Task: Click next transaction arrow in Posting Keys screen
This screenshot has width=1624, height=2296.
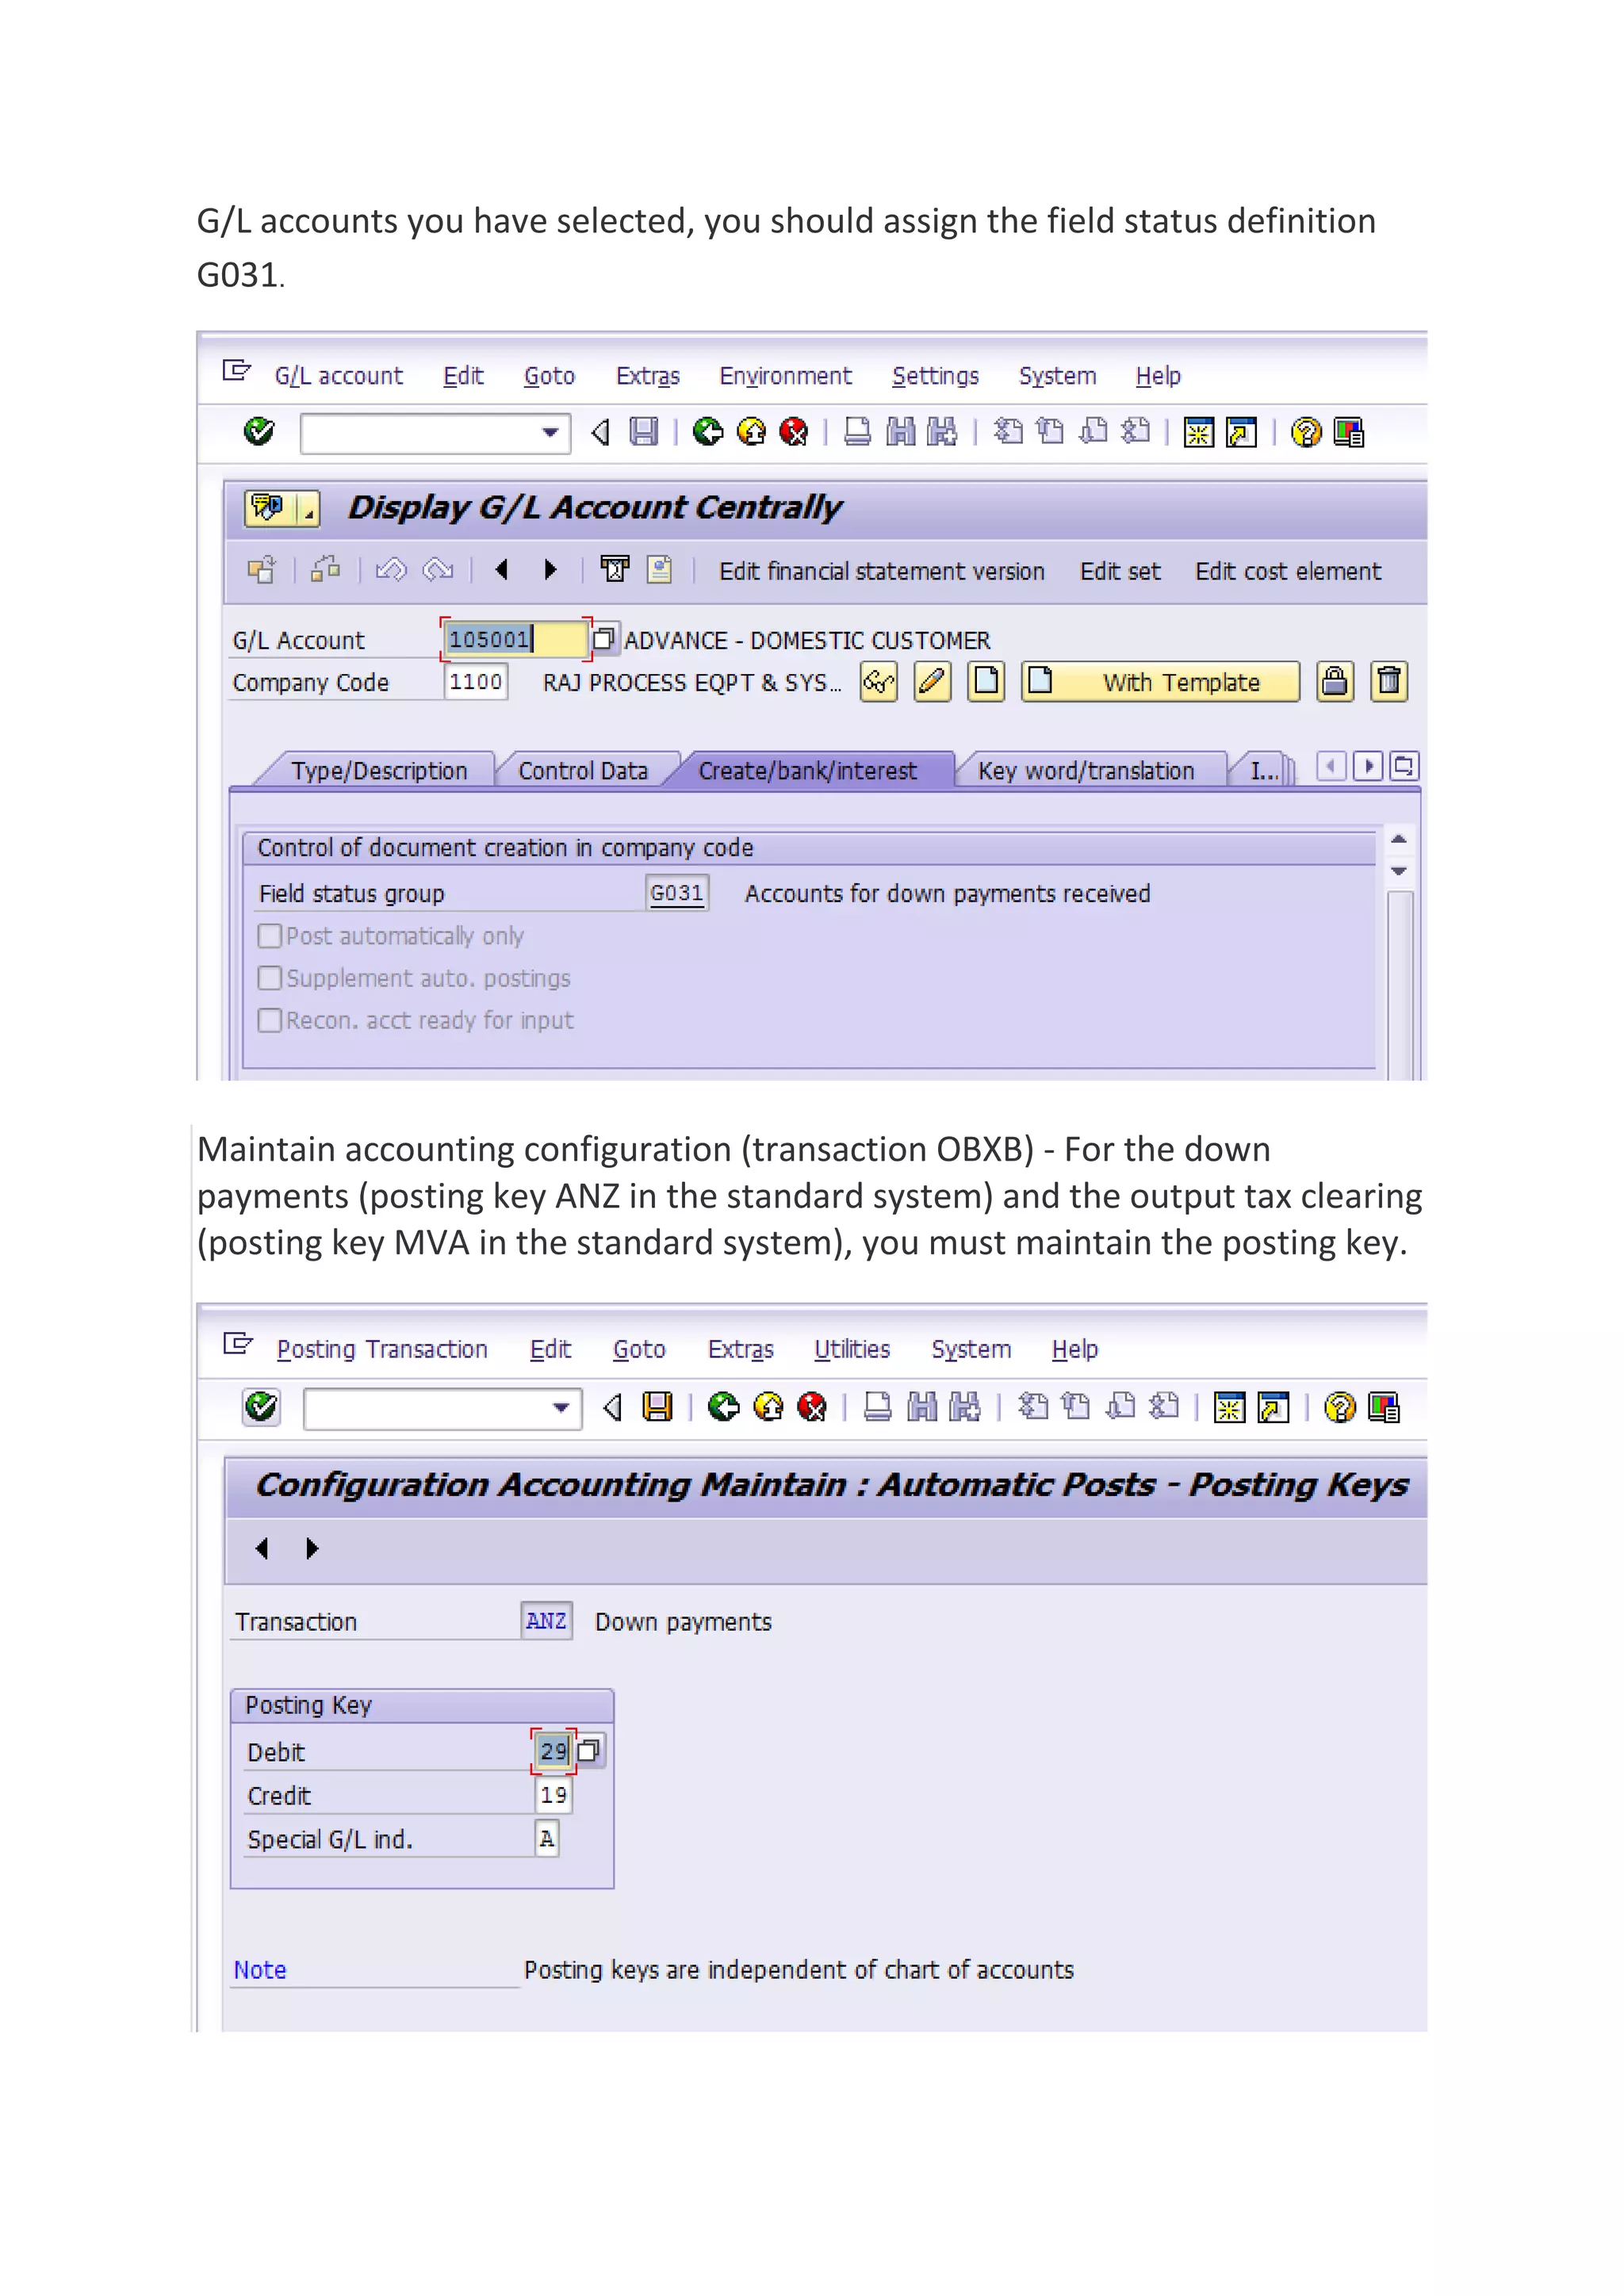Action: coord(312,1549)
